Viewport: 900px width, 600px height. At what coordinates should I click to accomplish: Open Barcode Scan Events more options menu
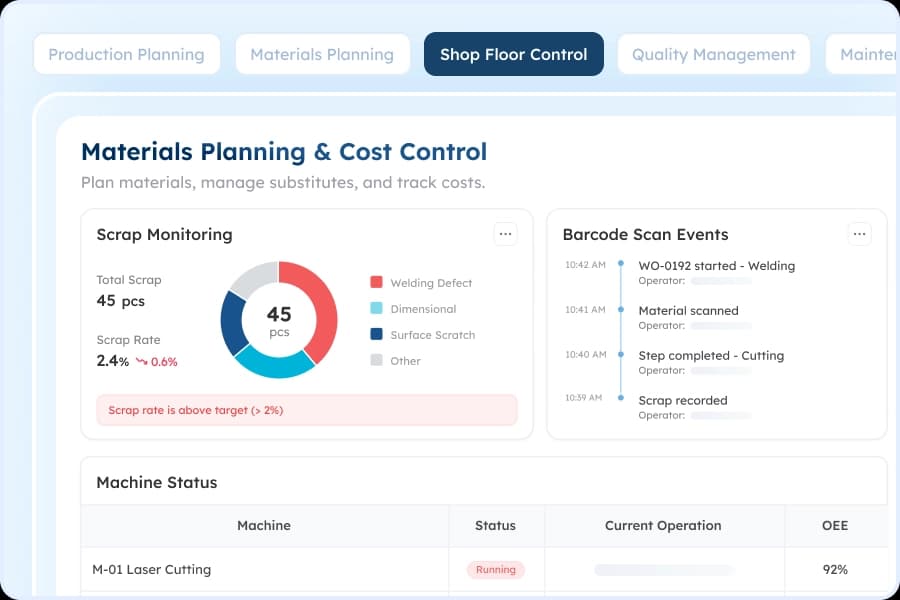click(x=859, y=234)
